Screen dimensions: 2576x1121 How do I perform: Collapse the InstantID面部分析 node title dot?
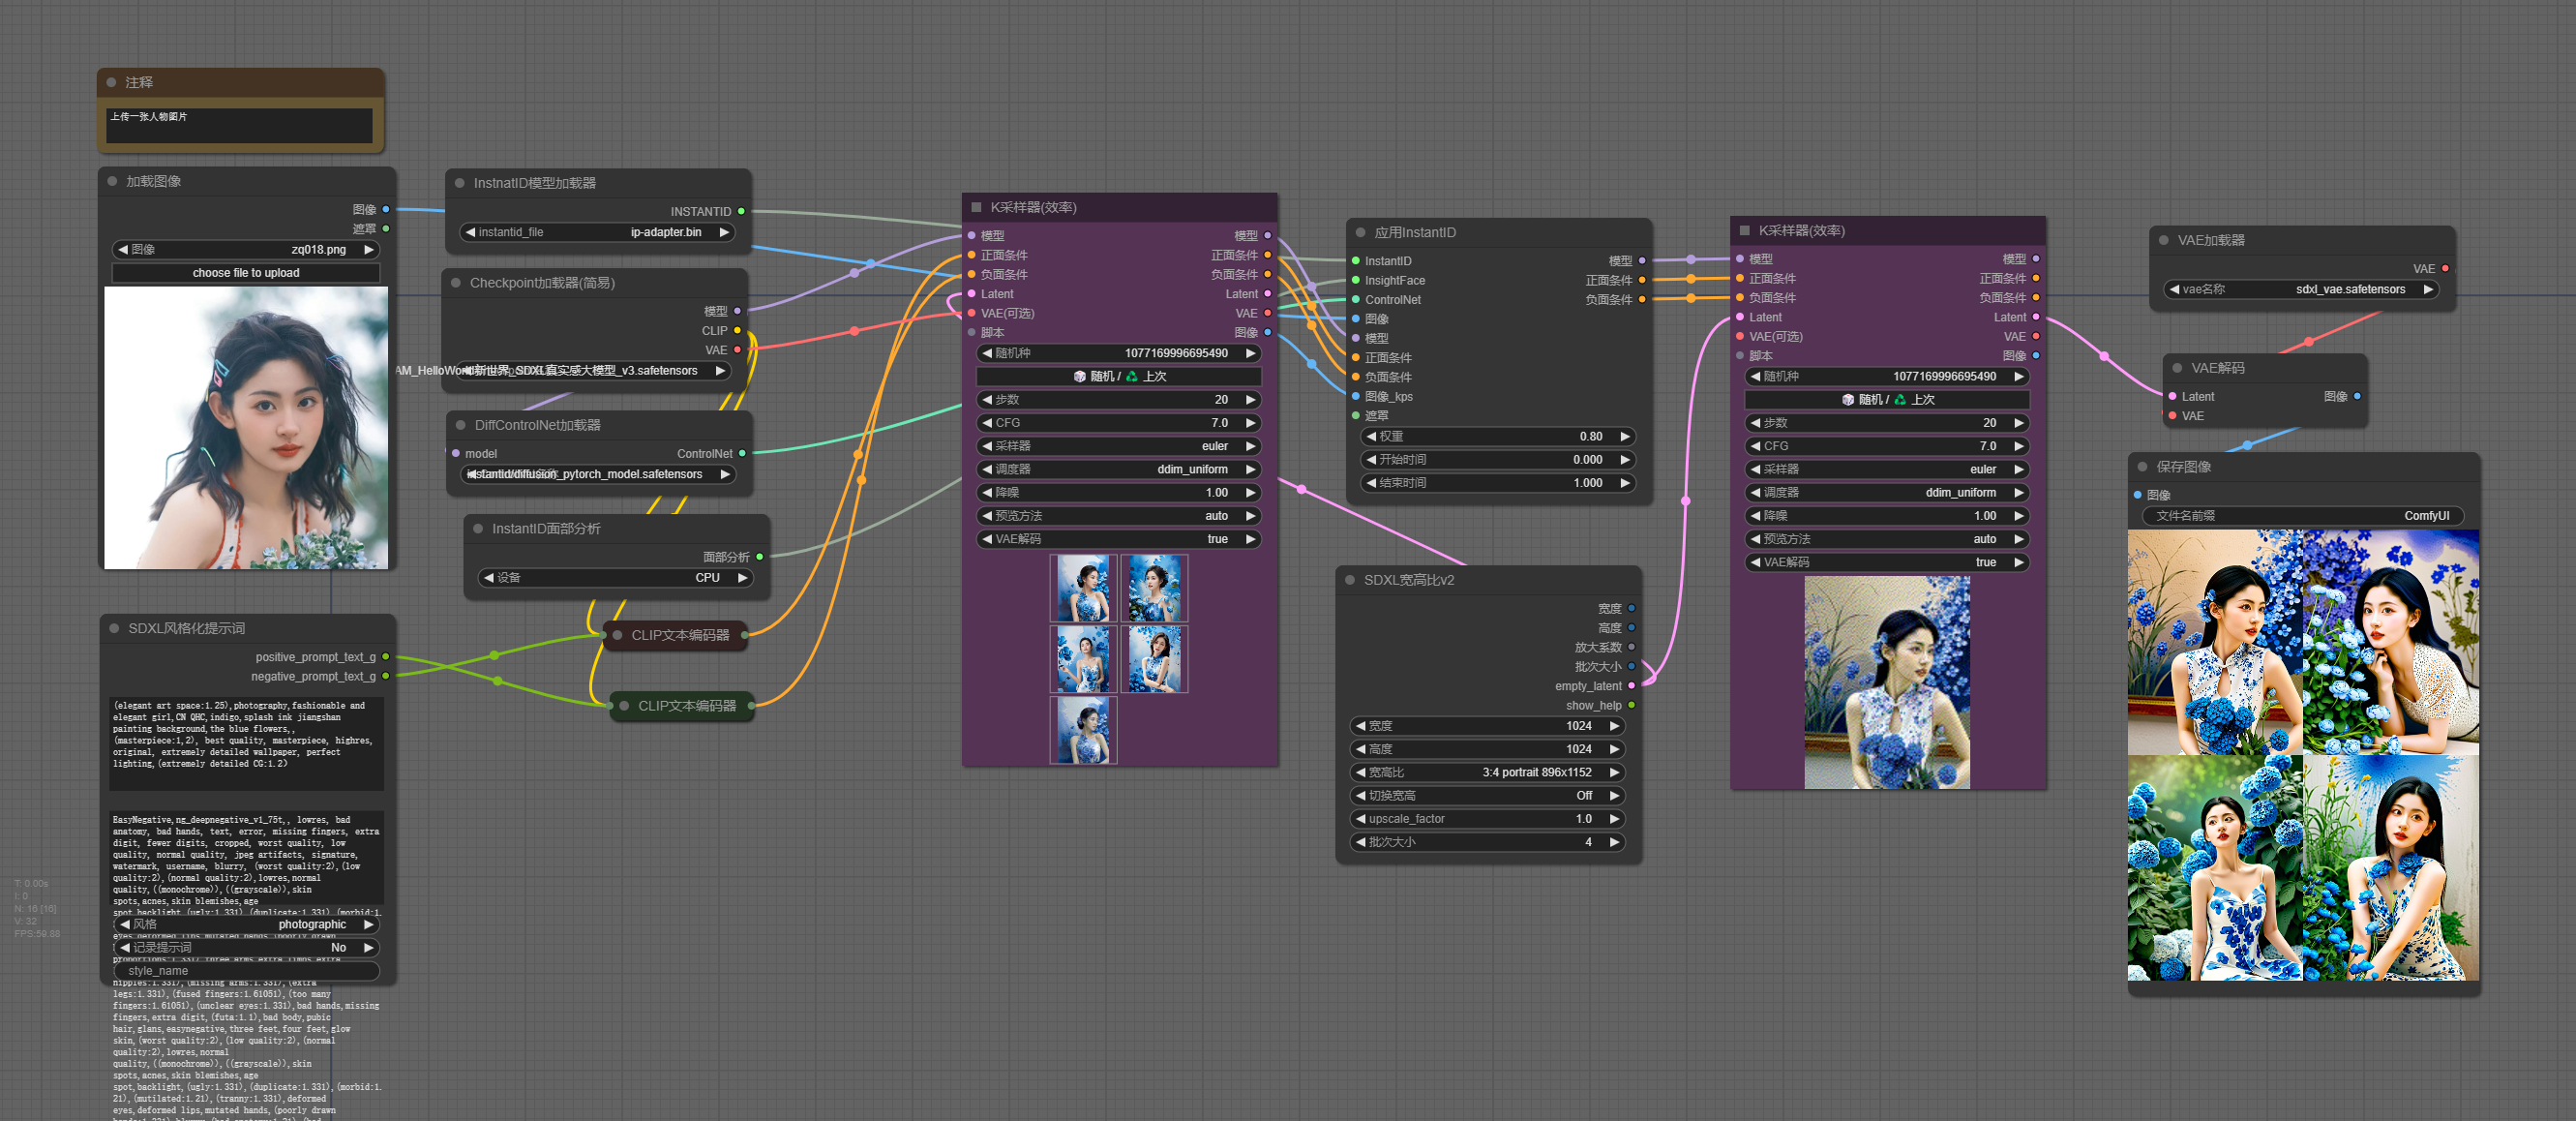pos(478,528)
